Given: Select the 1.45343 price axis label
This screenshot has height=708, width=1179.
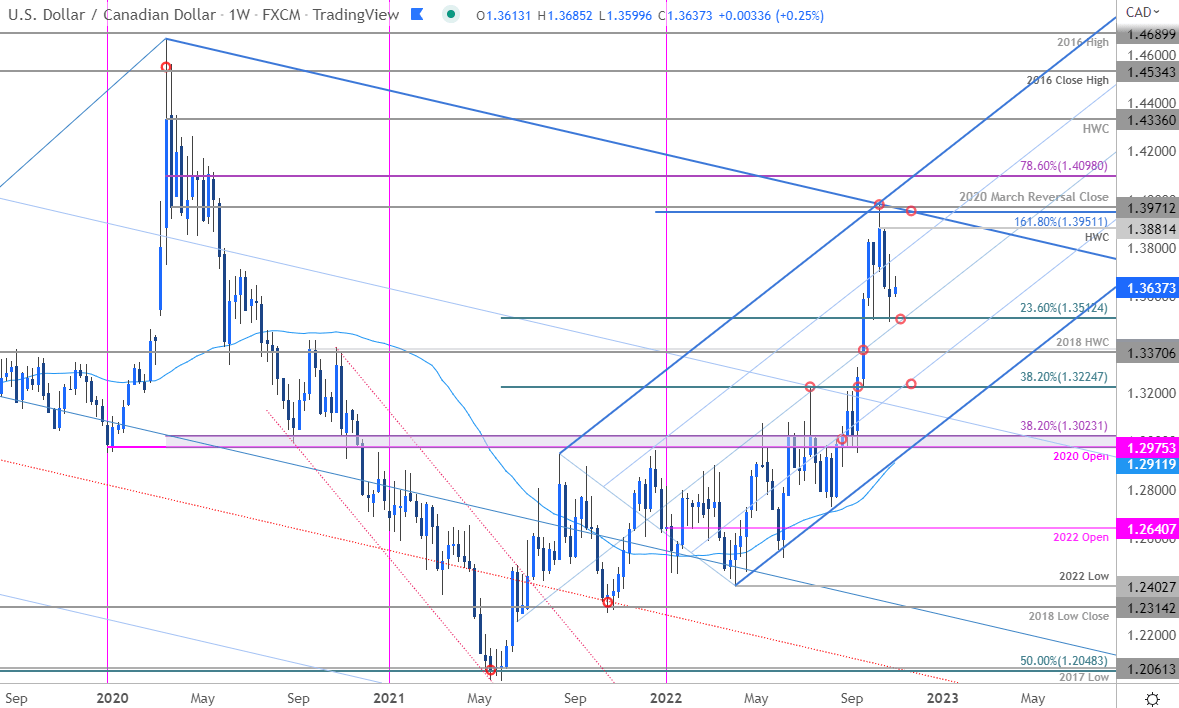Looking at the screenshot, I should click(x=1147, y=71).
